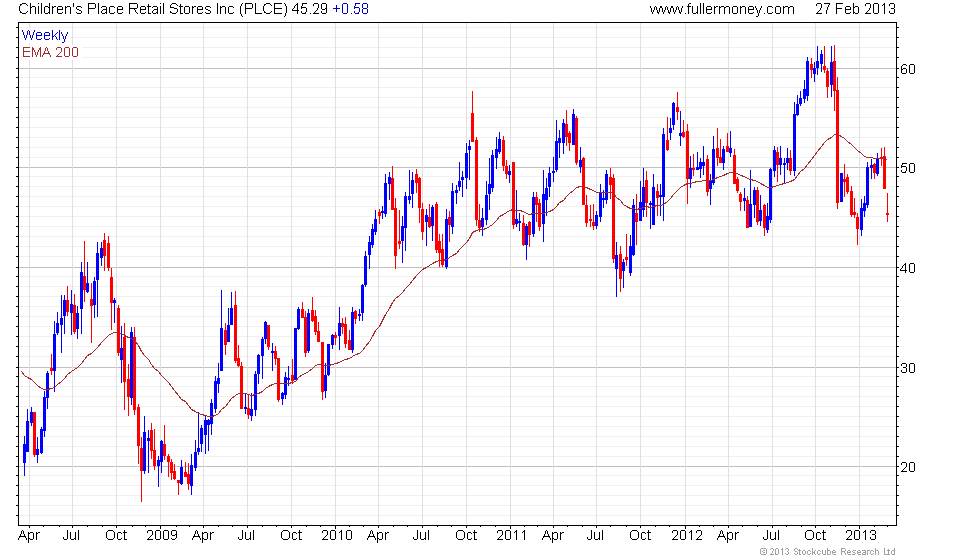Click the 20 price axis label
The height and width of the screenshot is (560, 980).
pos(908,467)
